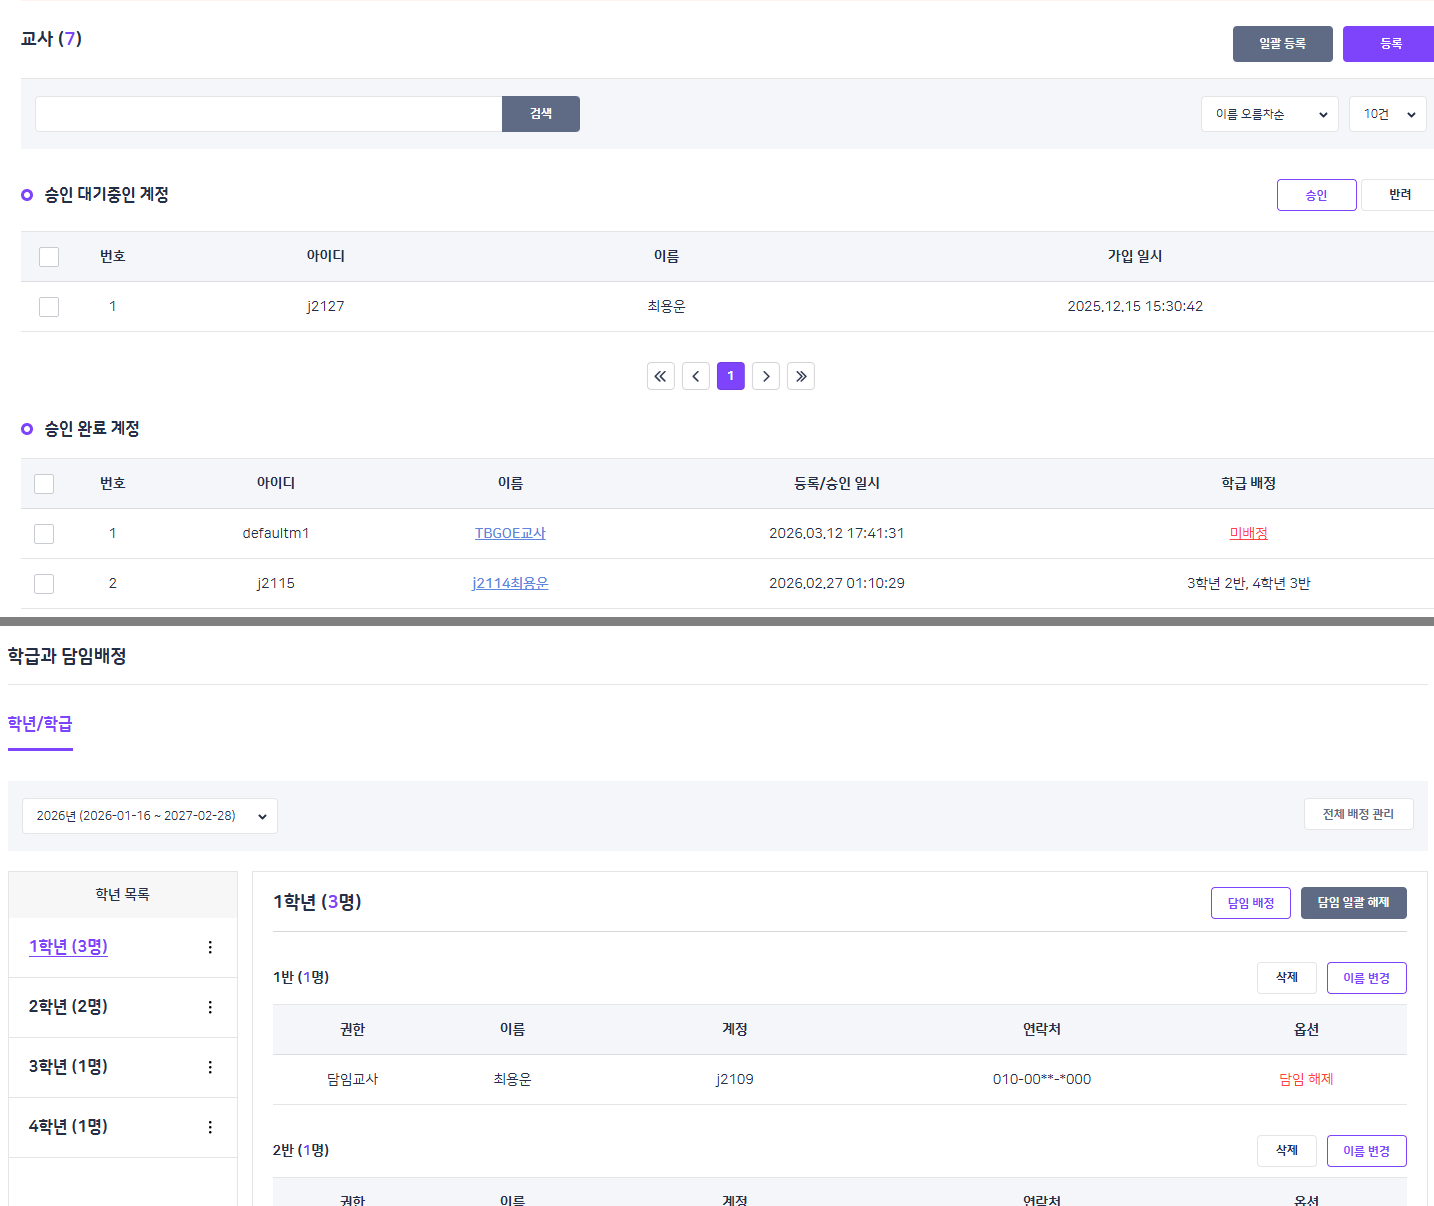Screen dimensions: 1434x1206
Task: Open the 이름 오름차순 sort dropdown
Action: pos(1269,114)
